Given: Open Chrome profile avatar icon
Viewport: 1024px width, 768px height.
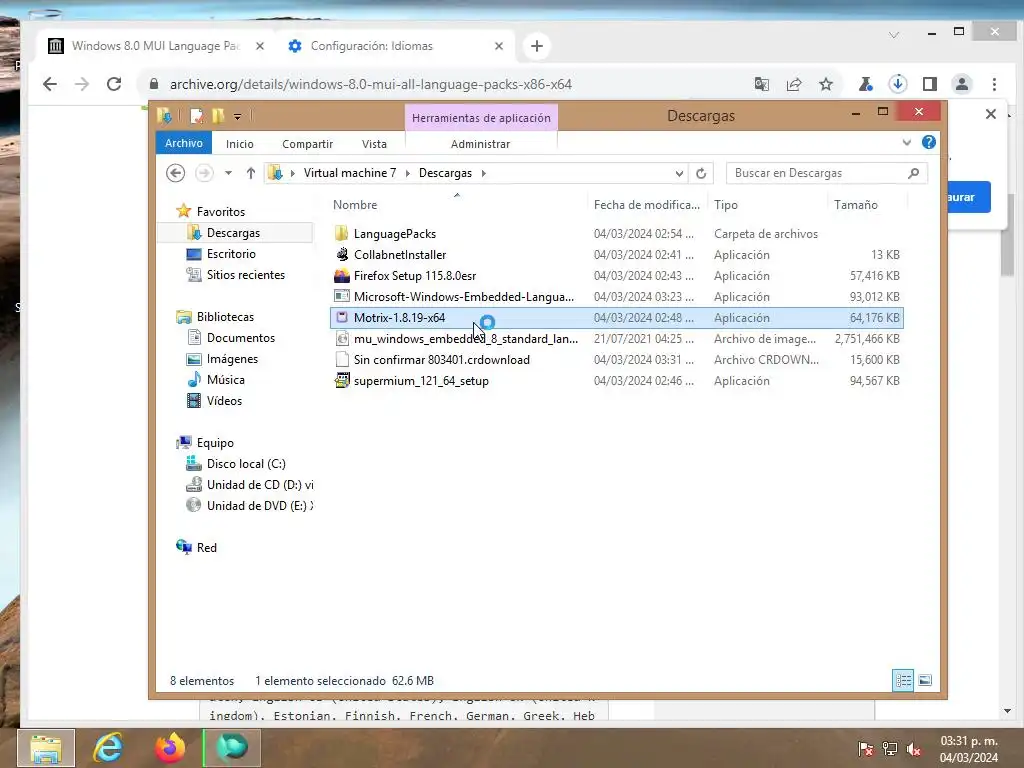Looking at the screenshot, I should (962, 84).
